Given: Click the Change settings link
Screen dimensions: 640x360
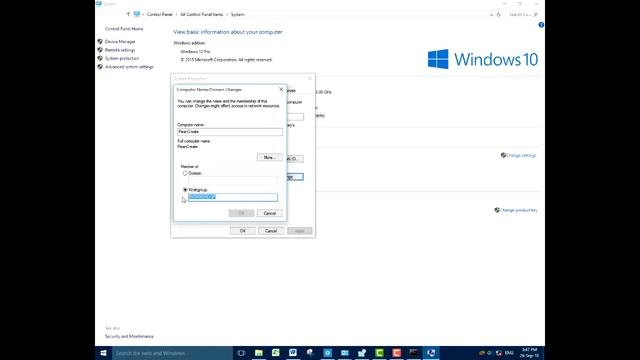Looking at the screenshot, I should [521, 156].
